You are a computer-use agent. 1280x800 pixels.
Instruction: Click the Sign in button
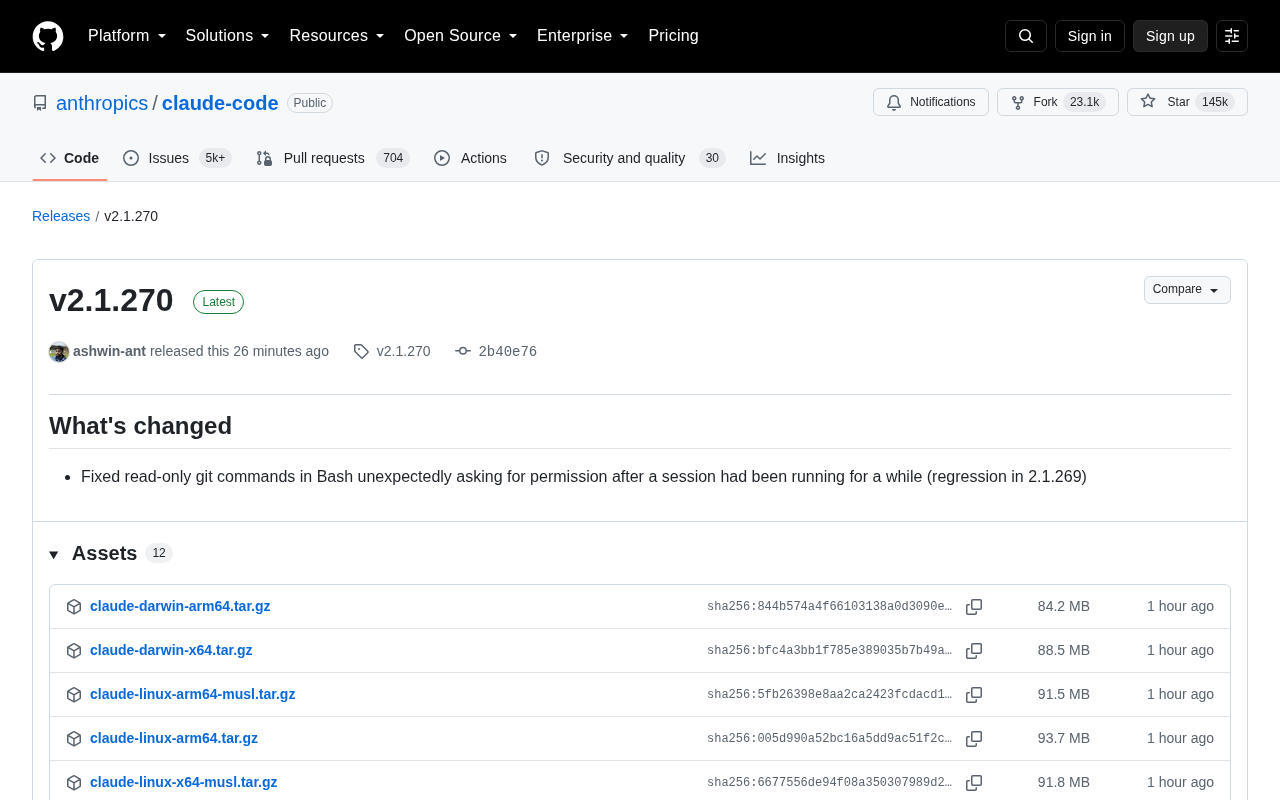click(x=1090, y=36)
